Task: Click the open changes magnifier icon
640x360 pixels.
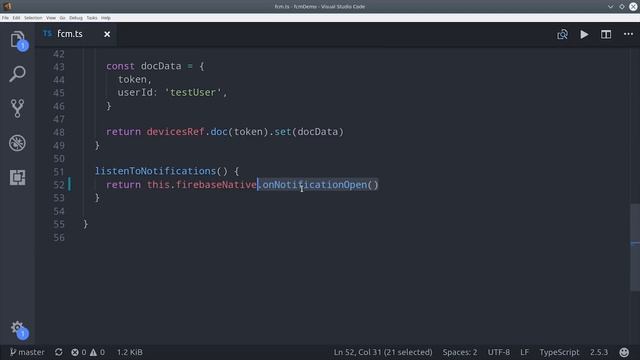Action: (x=562, y=34)
